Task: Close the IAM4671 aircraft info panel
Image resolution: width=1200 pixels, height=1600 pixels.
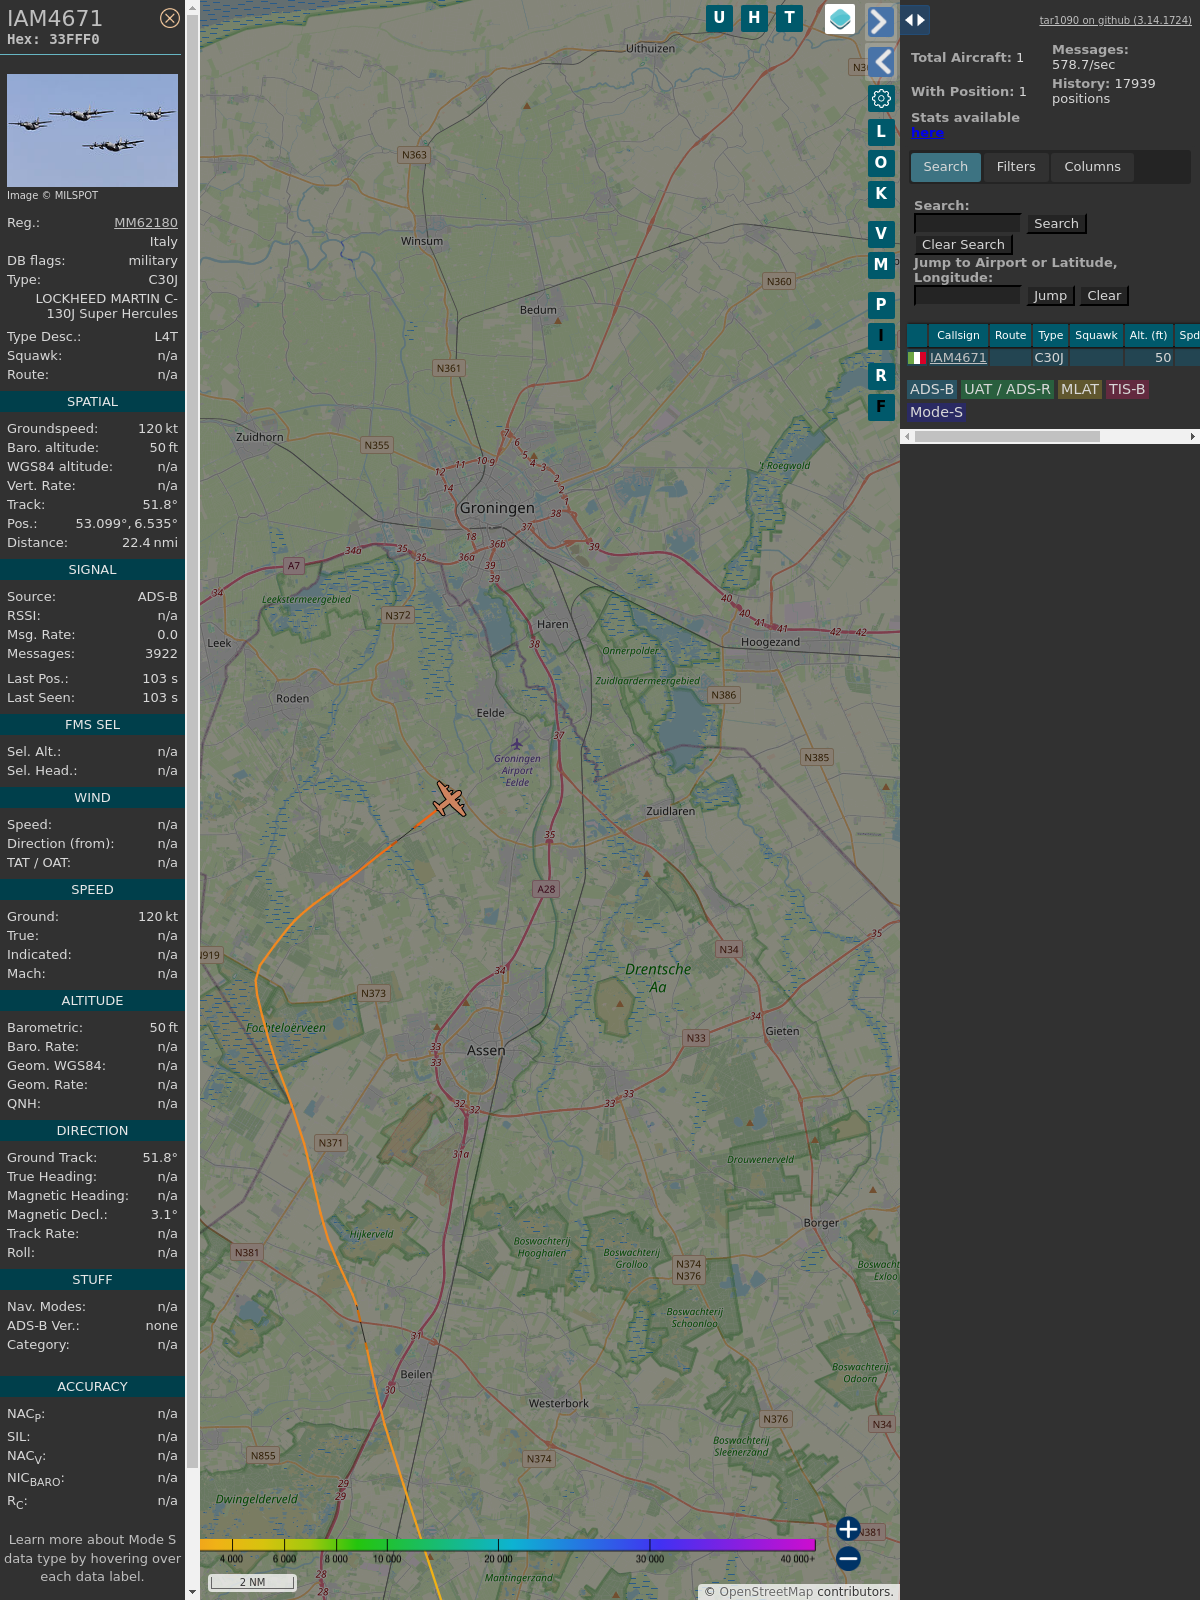Action: click(x=170, y=18)
